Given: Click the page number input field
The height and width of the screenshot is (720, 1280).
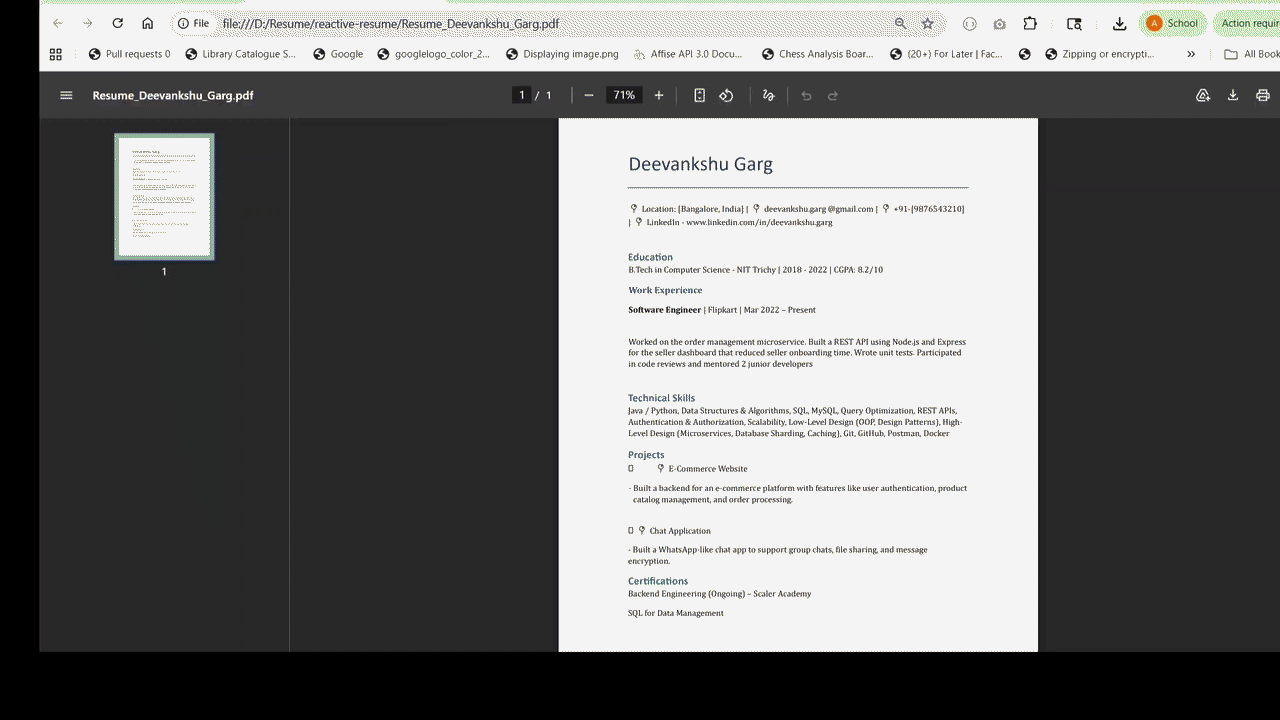Looking at the screenshot, I should 521,95.
